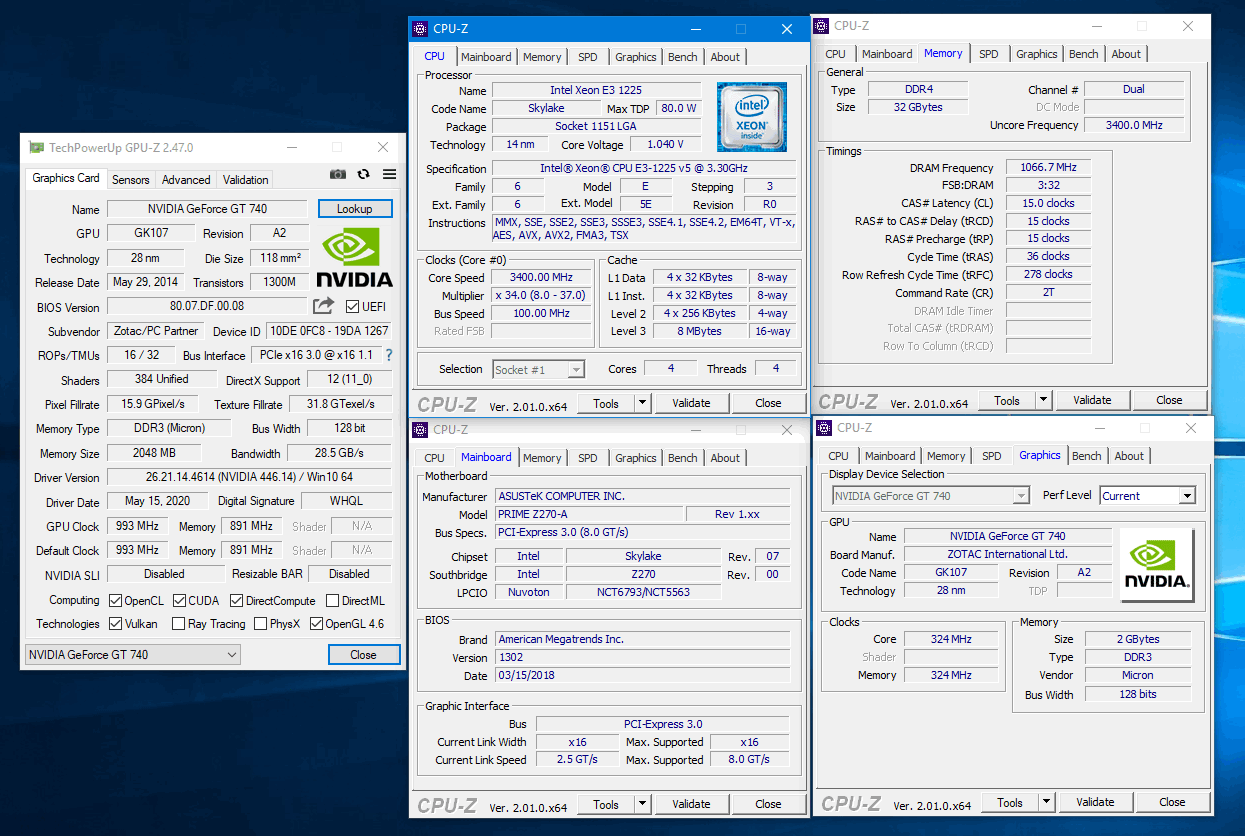Open SPD tab in CPU-Z window showing Timings
Viewport: 1245px width, 836px height.
[989, 54]
